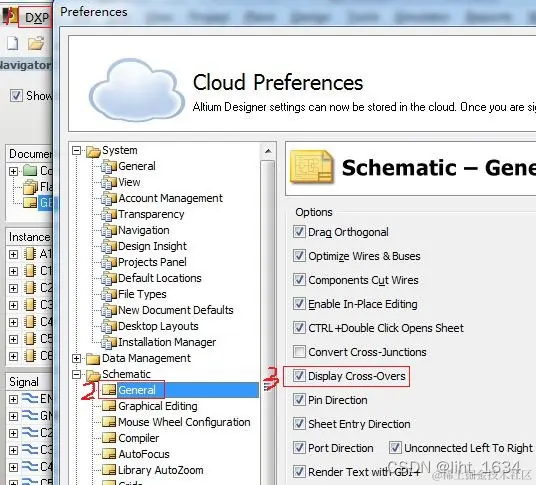The height and width of the screenshot is (485, 536).
Task: Collapse the System tree folder
Action: (x=77, y=150)
